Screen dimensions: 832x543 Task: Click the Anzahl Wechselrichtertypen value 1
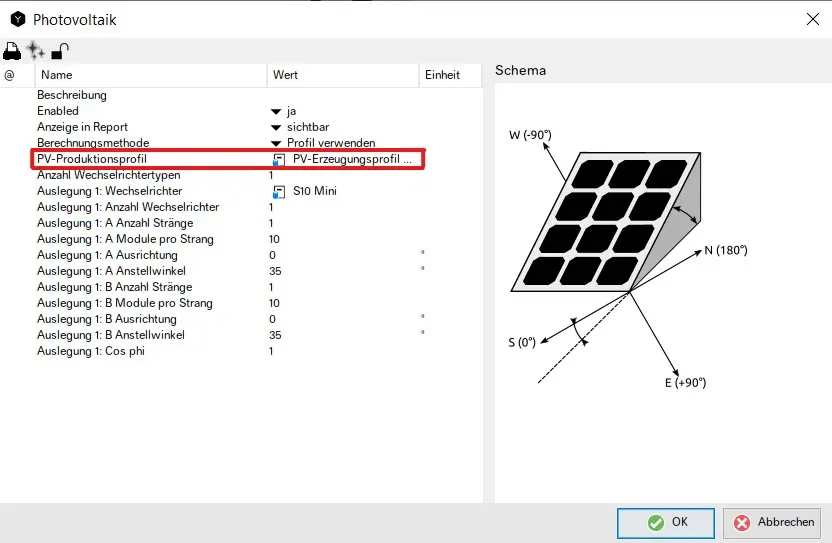[271, 175]
